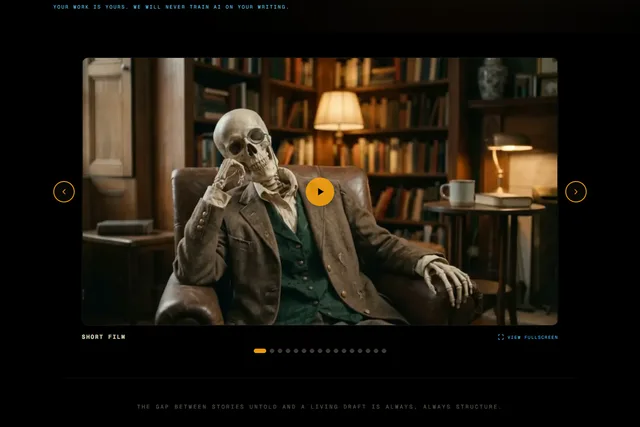This screenshot has width=640, height=427.
Task: Open the View Fullscreen link
Action: 527,337
